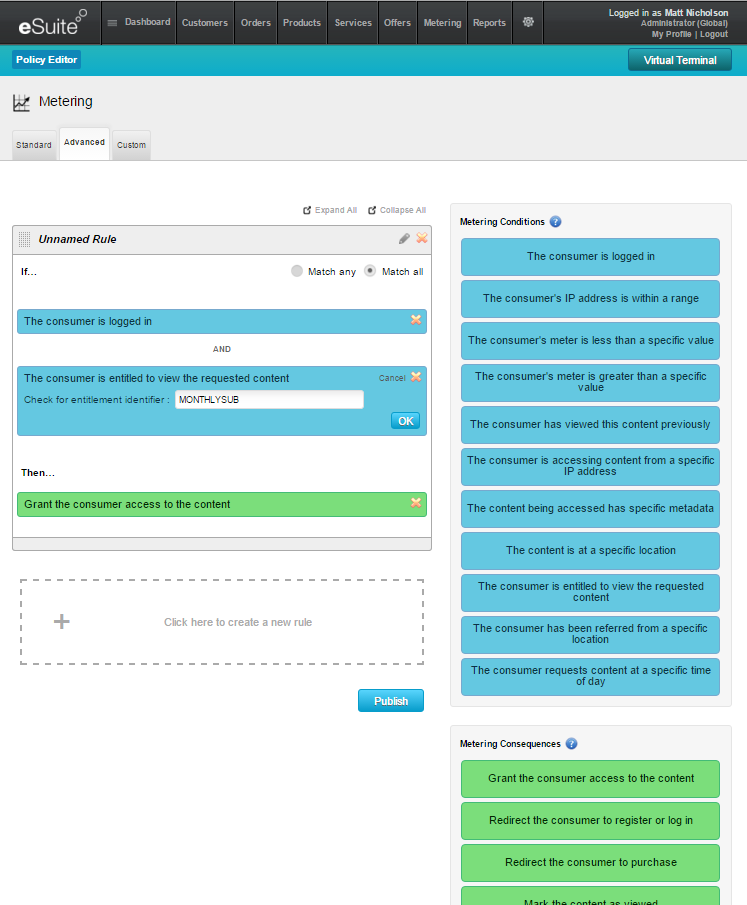Viewport: 747px width, 905px height.
Task: Grab the drag handle of Unnamed Rule
Action: (25, 240)
